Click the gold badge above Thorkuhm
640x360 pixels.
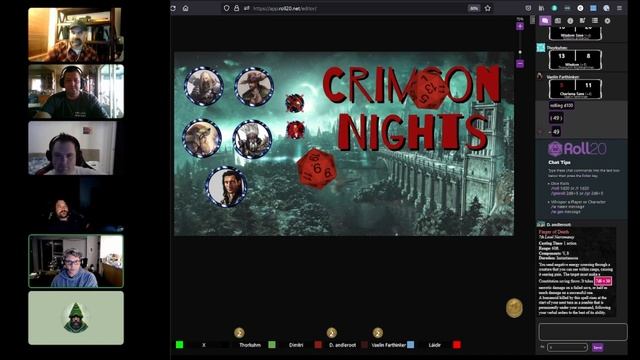coord(239,333)
